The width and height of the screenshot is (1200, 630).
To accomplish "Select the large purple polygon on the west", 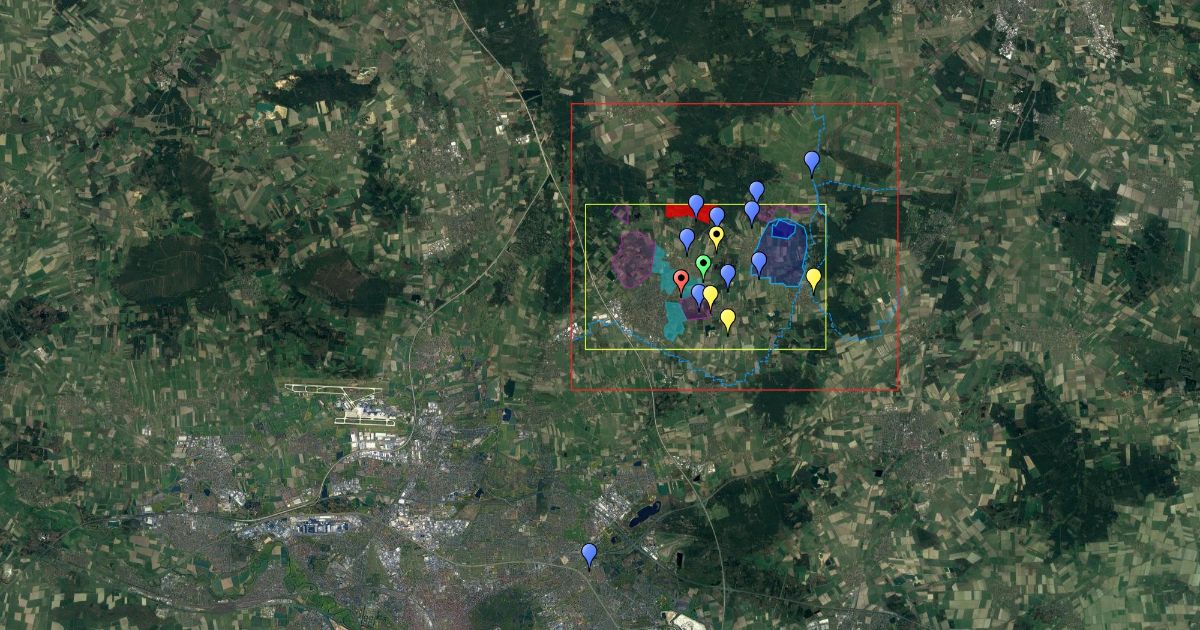I will [x=633, y=259].
